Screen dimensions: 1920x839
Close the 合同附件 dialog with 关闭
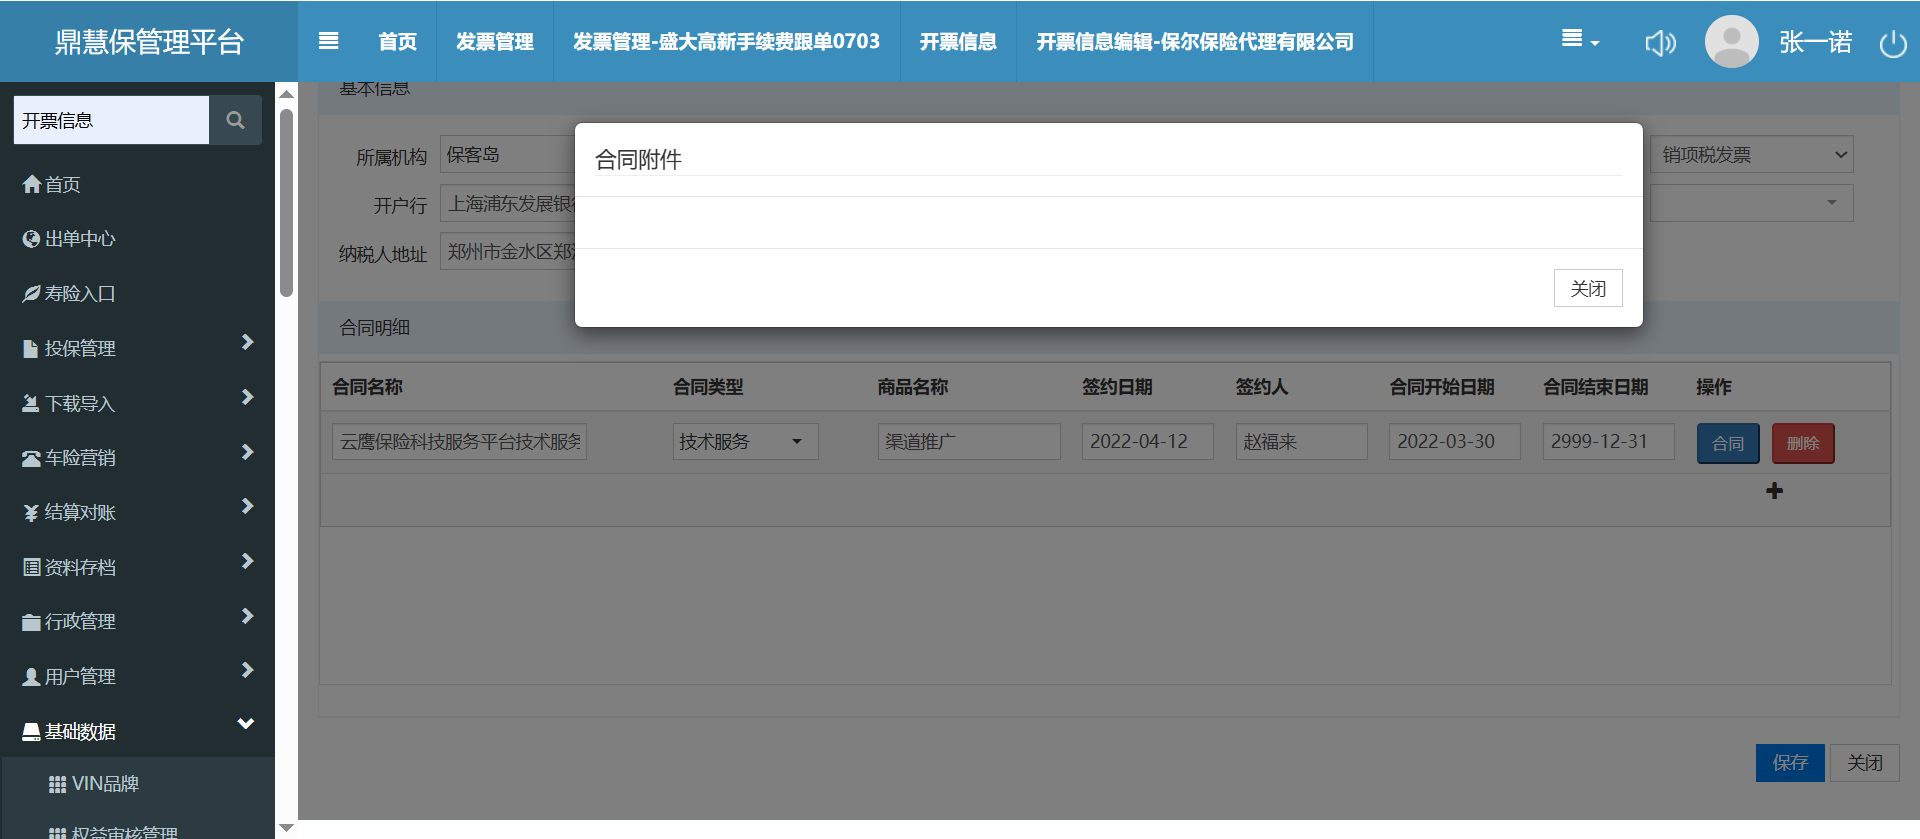pos(1588,288)
